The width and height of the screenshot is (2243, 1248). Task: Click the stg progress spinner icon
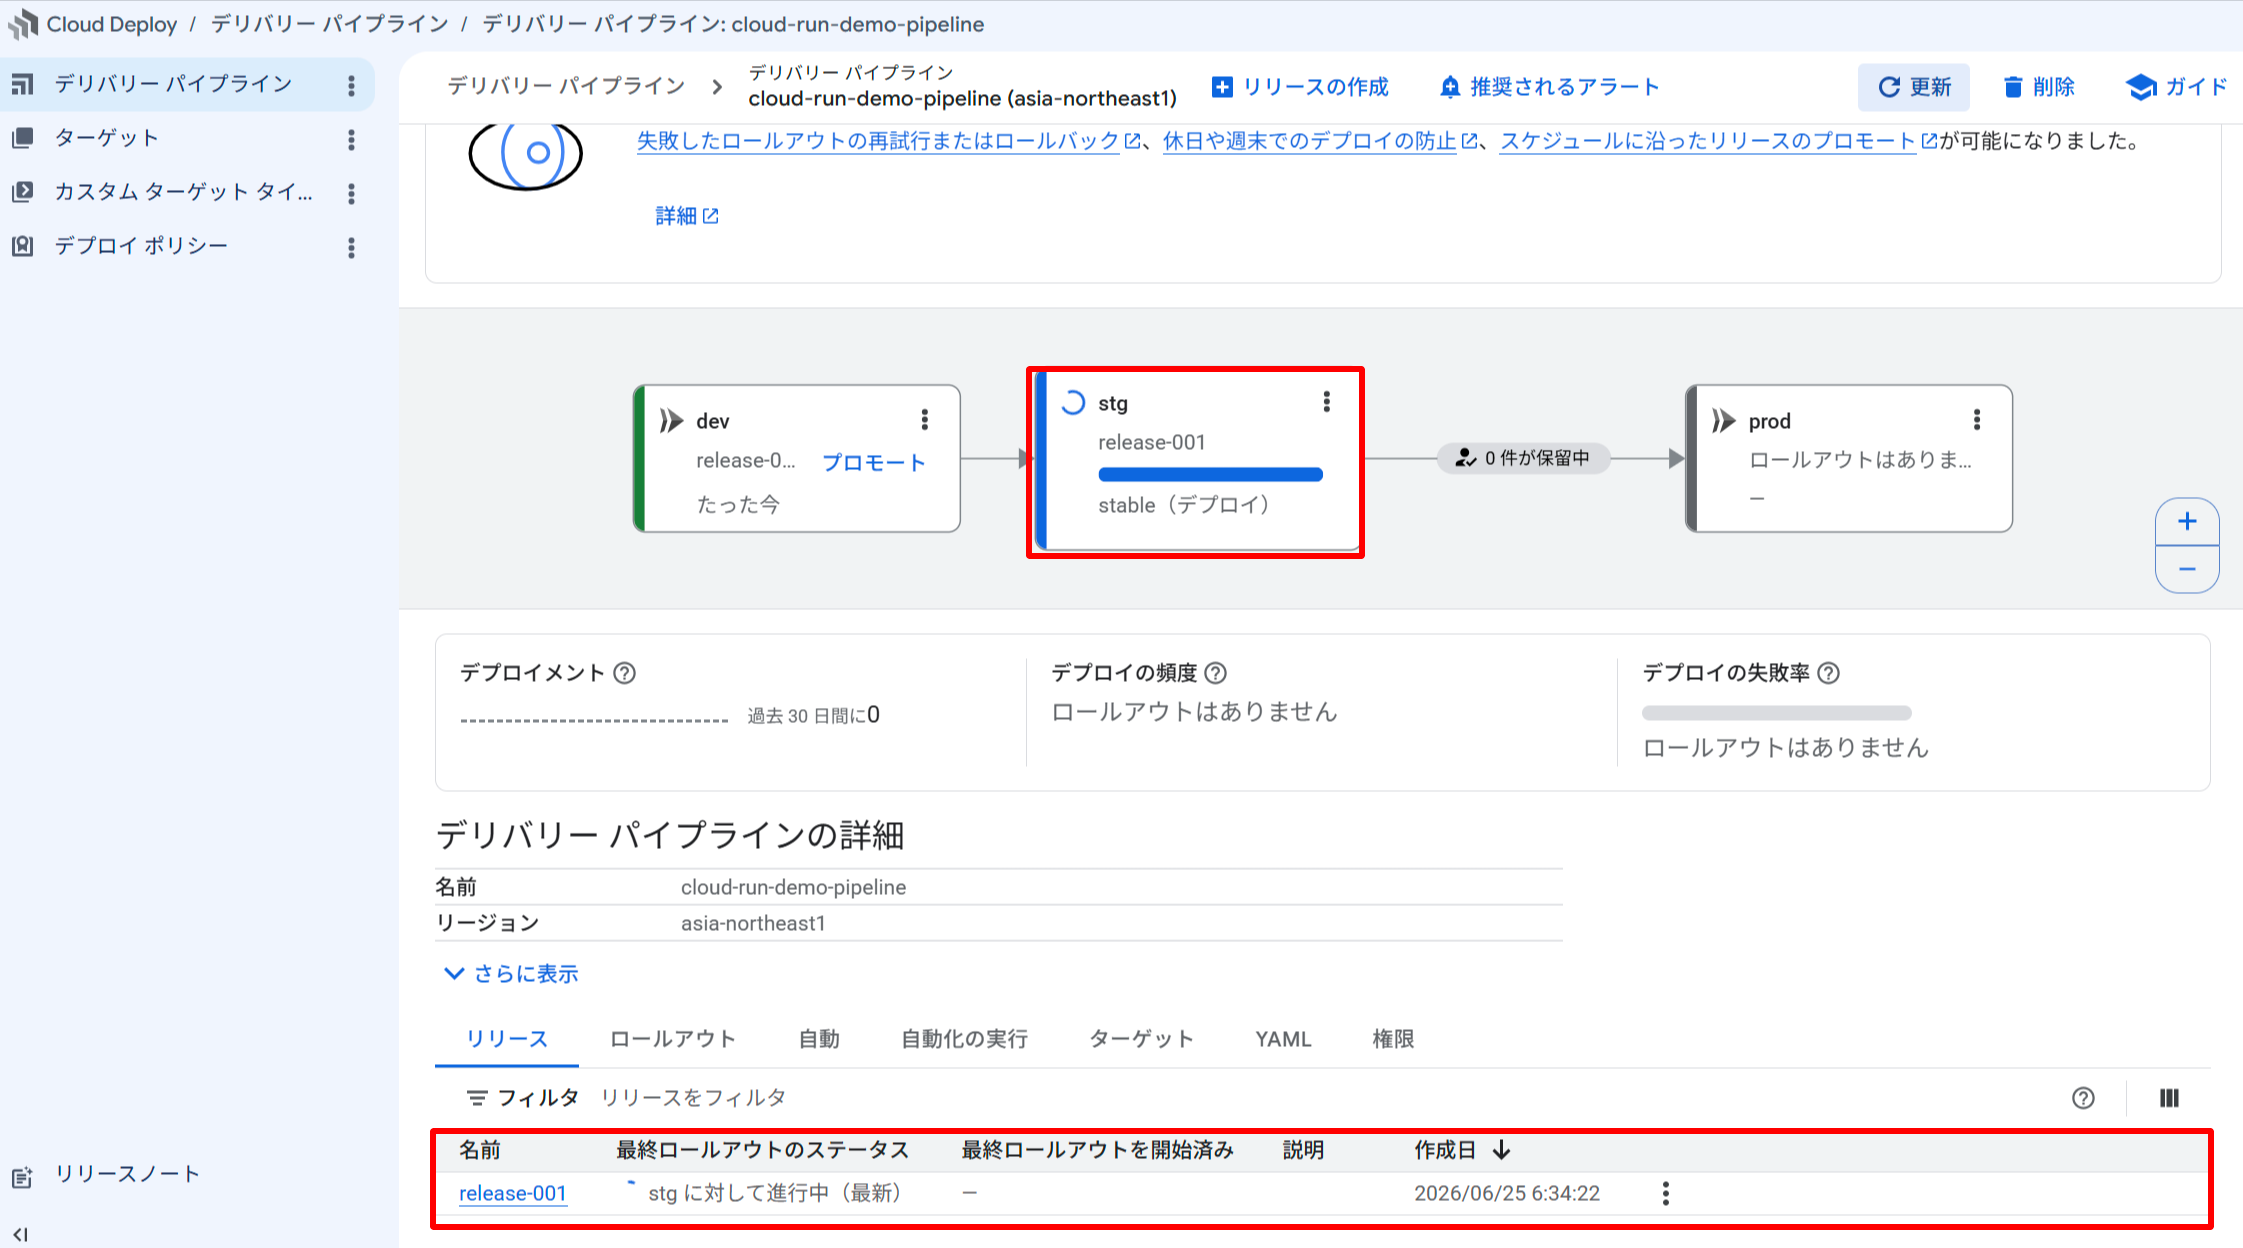1072,403
